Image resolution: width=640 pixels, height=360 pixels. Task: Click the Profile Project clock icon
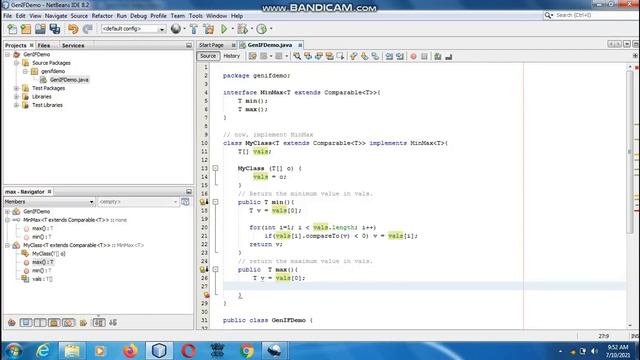tap(262, 29)
